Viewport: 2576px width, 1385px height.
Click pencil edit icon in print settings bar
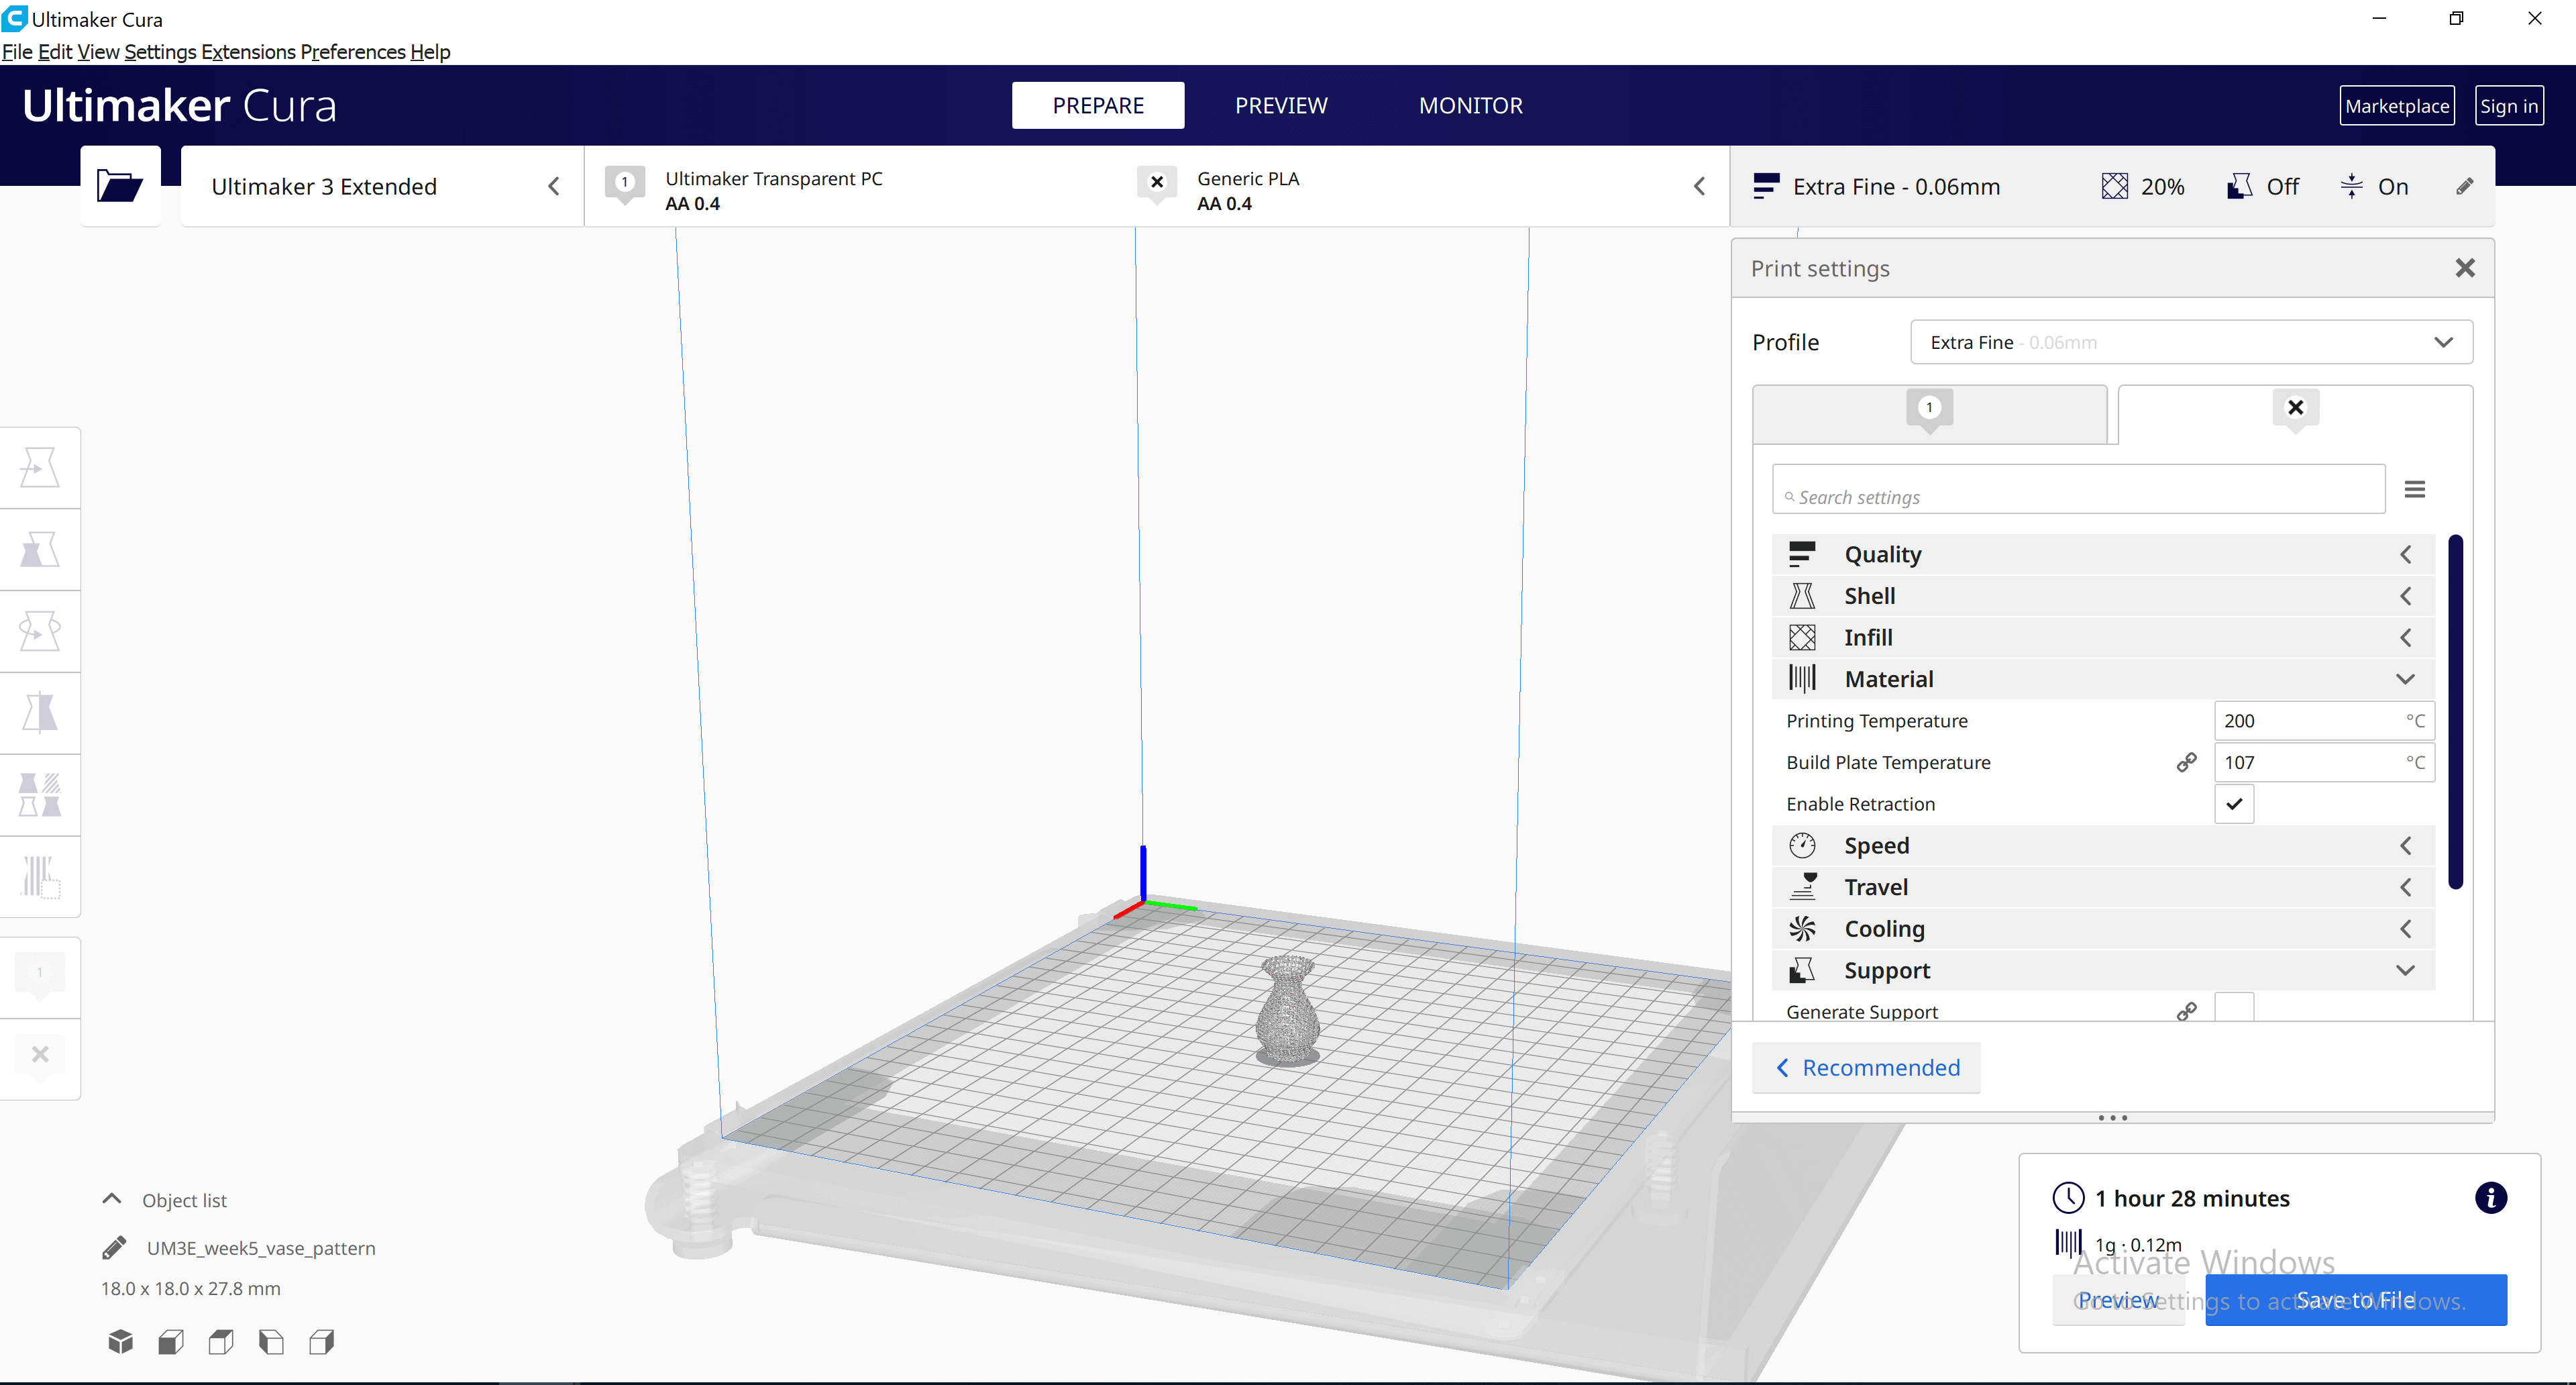[x=2465, y=186]
